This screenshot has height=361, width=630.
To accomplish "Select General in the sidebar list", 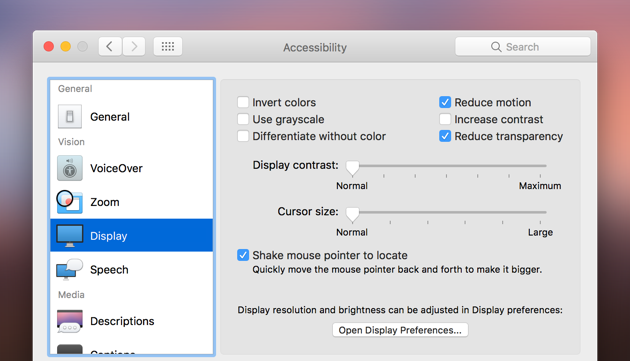I will point(131,117).
